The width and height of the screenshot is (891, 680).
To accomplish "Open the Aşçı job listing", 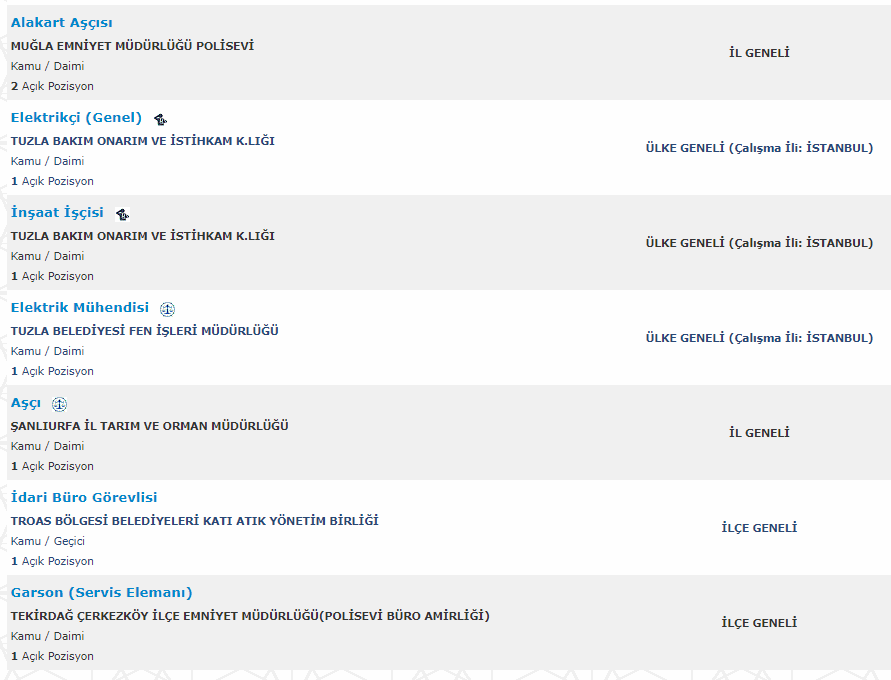I will click(26, 402).
